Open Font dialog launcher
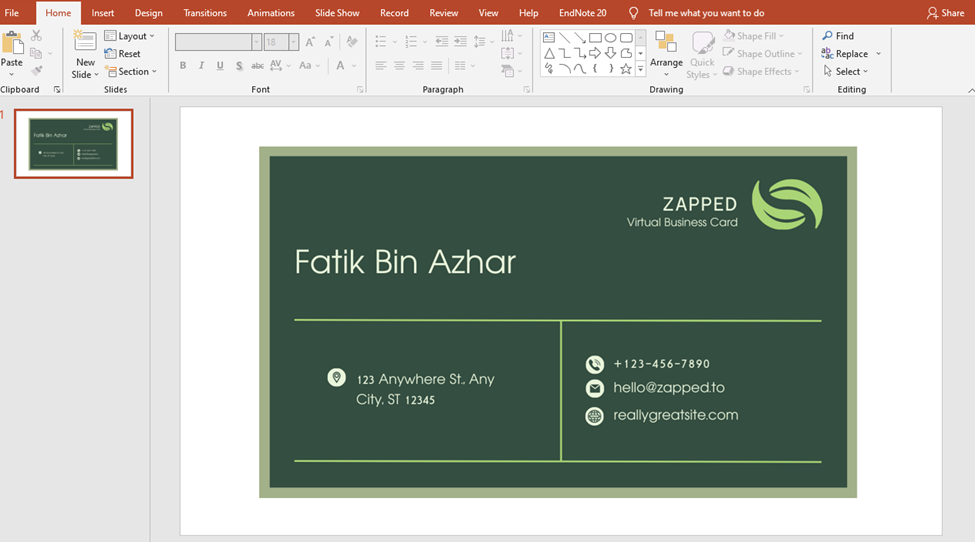The image size is (975, 542). (x=360, y=90)
